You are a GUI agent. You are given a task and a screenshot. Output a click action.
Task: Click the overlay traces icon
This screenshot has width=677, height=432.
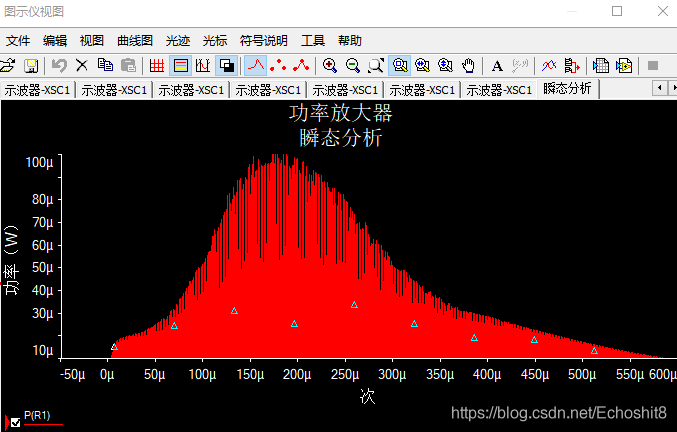(x=549, y=66)
